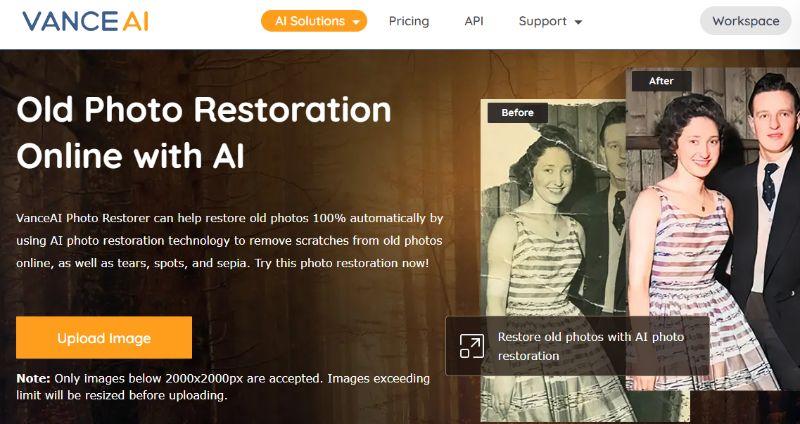This screenshot has width=800, height=424.
Task: Open the AI Solutions dropdown menu
Action: pyautogui.click(x=314, y=21)
